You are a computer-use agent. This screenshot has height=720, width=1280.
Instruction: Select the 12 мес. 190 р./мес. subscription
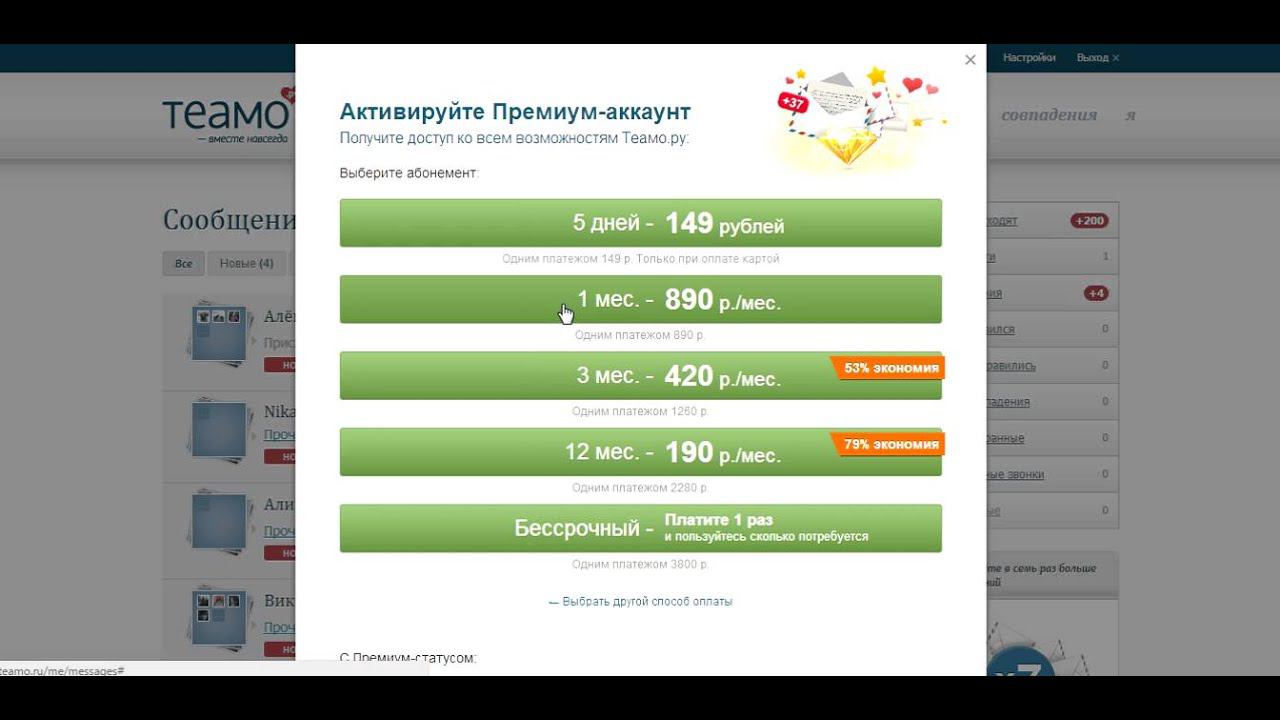coord(640,452)
